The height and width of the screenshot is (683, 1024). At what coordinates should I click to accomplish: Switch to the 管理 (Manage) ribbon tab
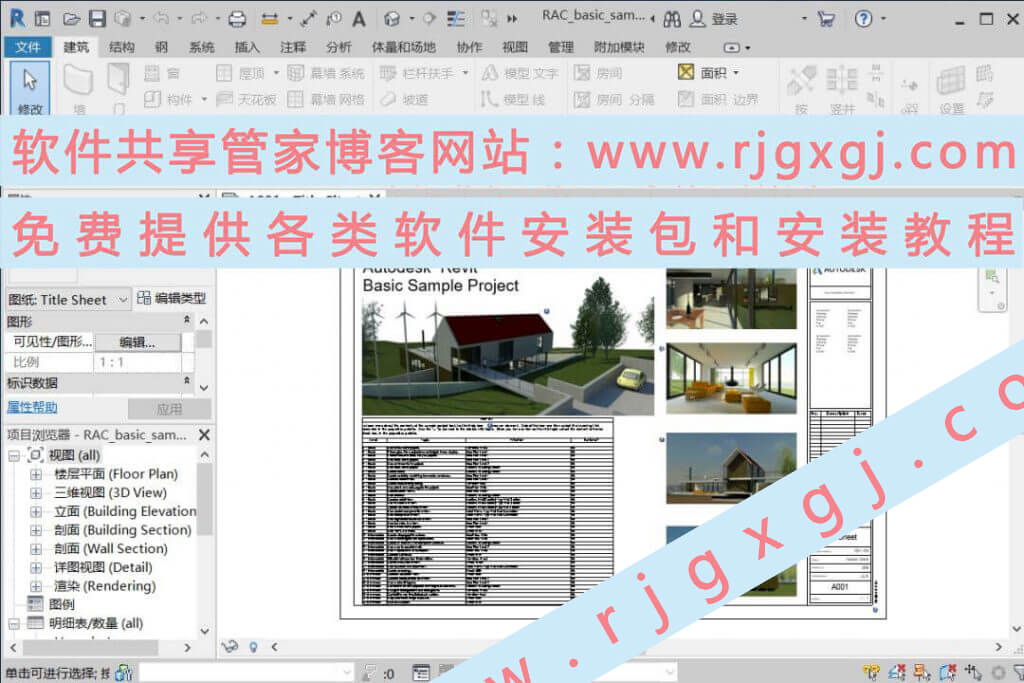pyautogui.click(x=561, y=47)
